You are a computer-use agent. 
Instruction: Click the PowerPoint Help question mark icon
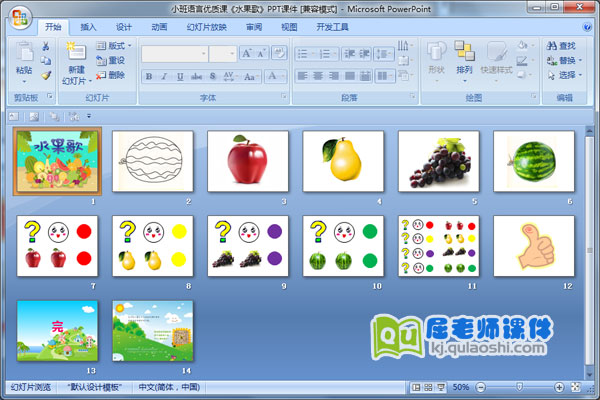(x=587, y=27)
